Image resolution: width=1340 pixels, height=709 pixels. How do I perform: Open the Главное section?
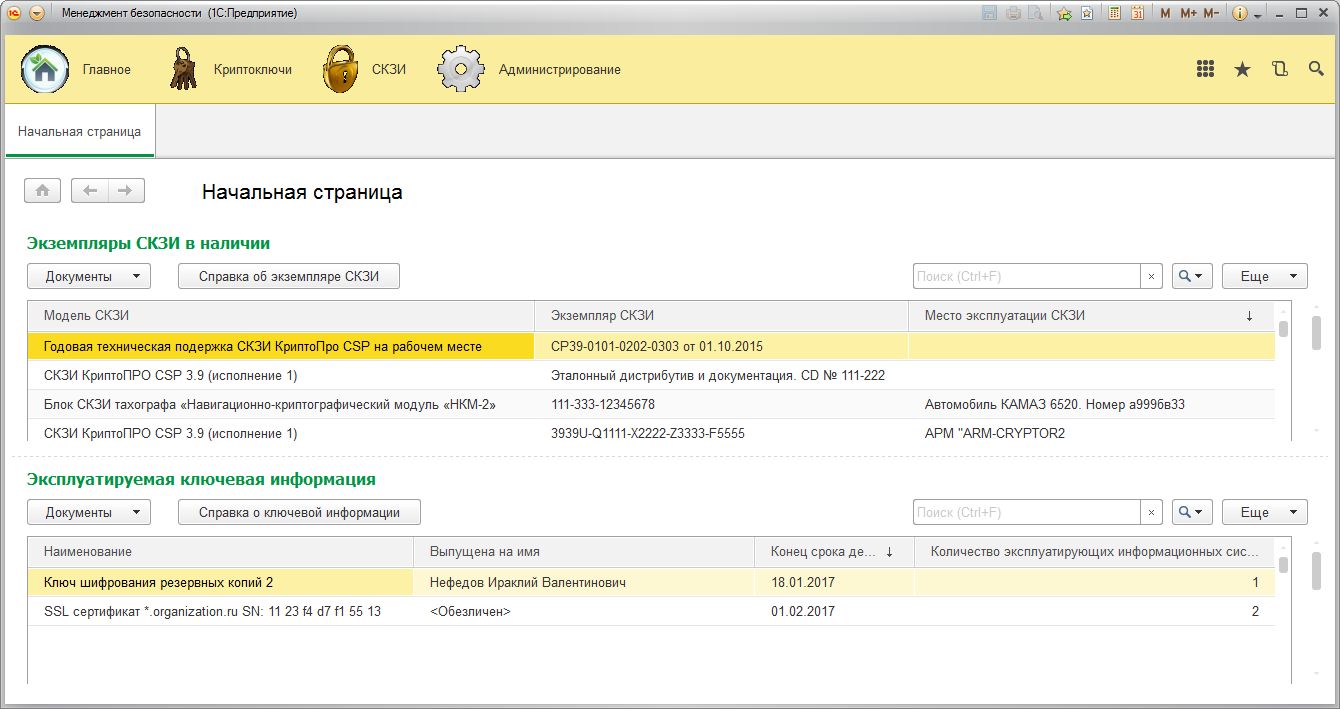coord(76,69)
